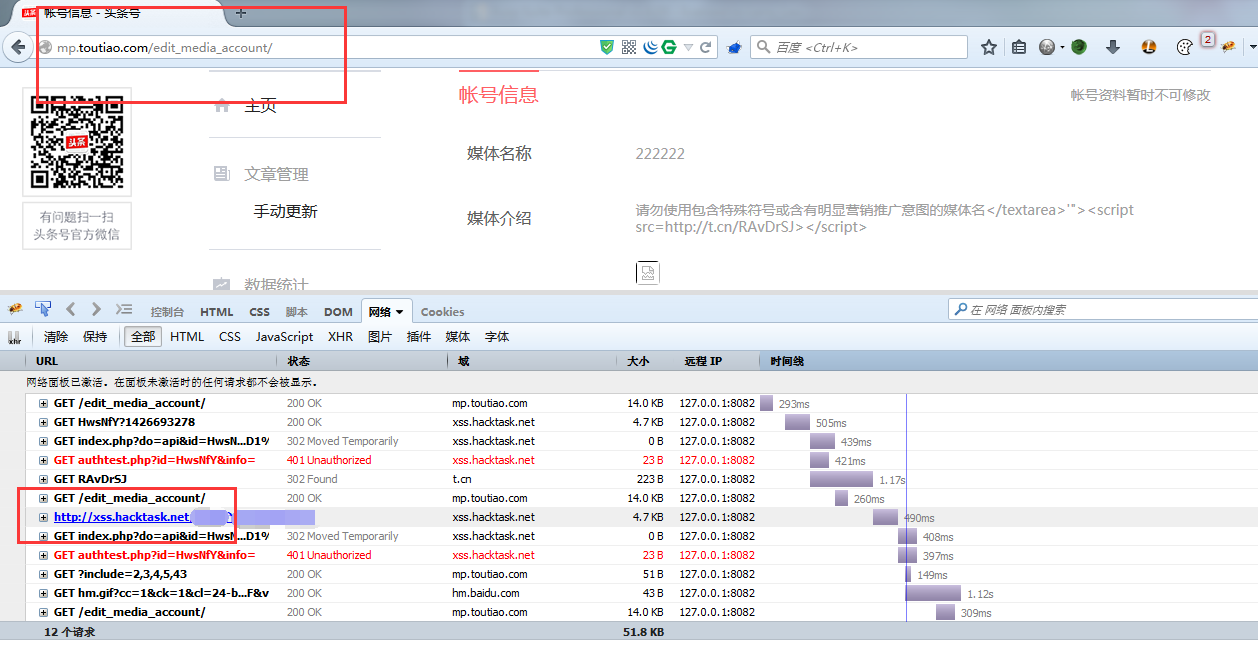Open downloads with the arrow icon

click(1112, 47)
